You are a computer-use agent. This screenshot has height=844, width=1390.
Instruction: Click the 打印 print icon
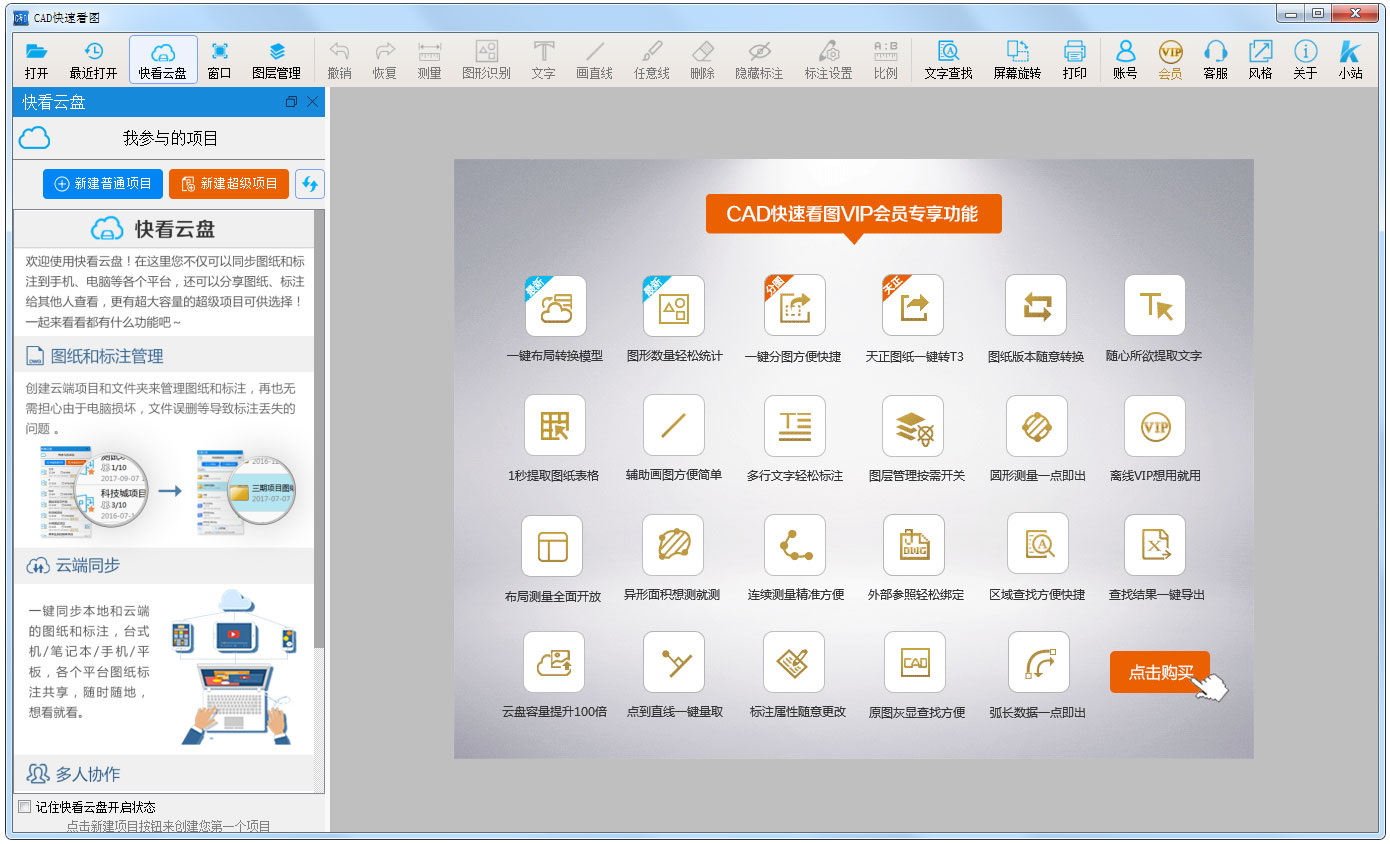coord(1075,61)
